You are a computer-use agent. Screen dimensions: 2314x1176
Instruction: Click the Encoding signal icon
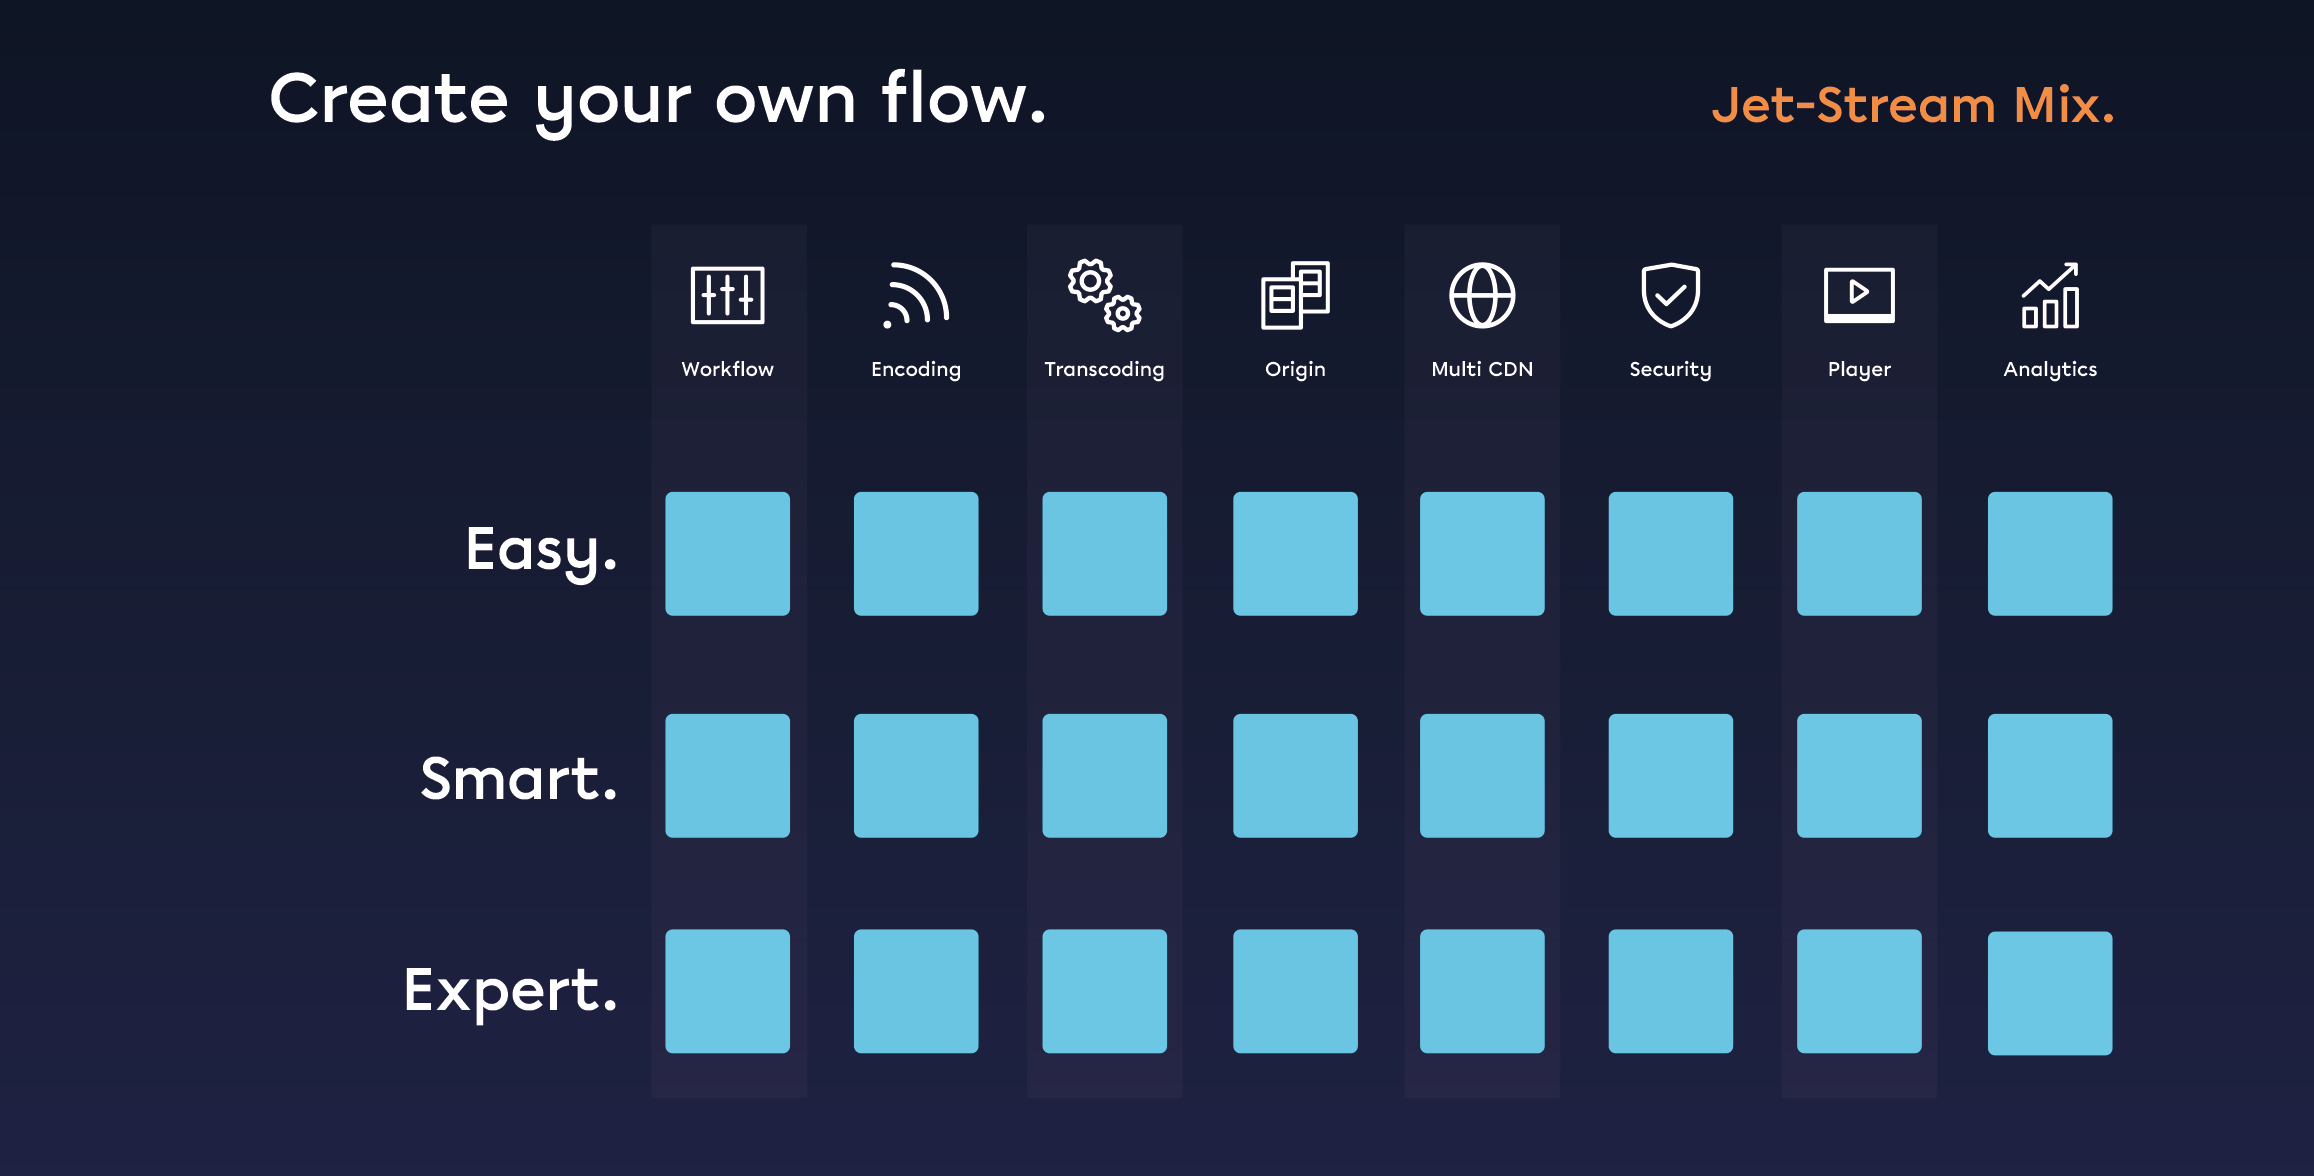click(916, 295)
